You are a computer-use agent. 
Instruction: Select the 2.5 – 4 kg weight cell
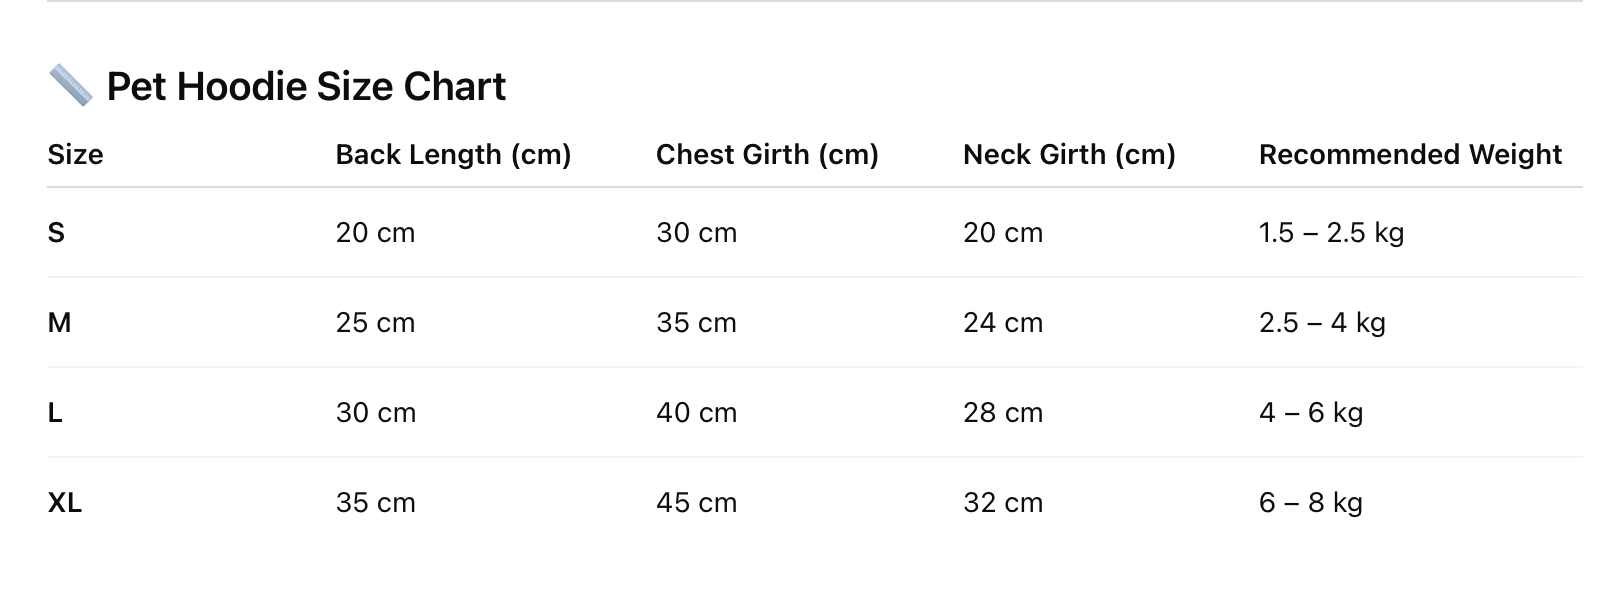(x=1322, y=323)
